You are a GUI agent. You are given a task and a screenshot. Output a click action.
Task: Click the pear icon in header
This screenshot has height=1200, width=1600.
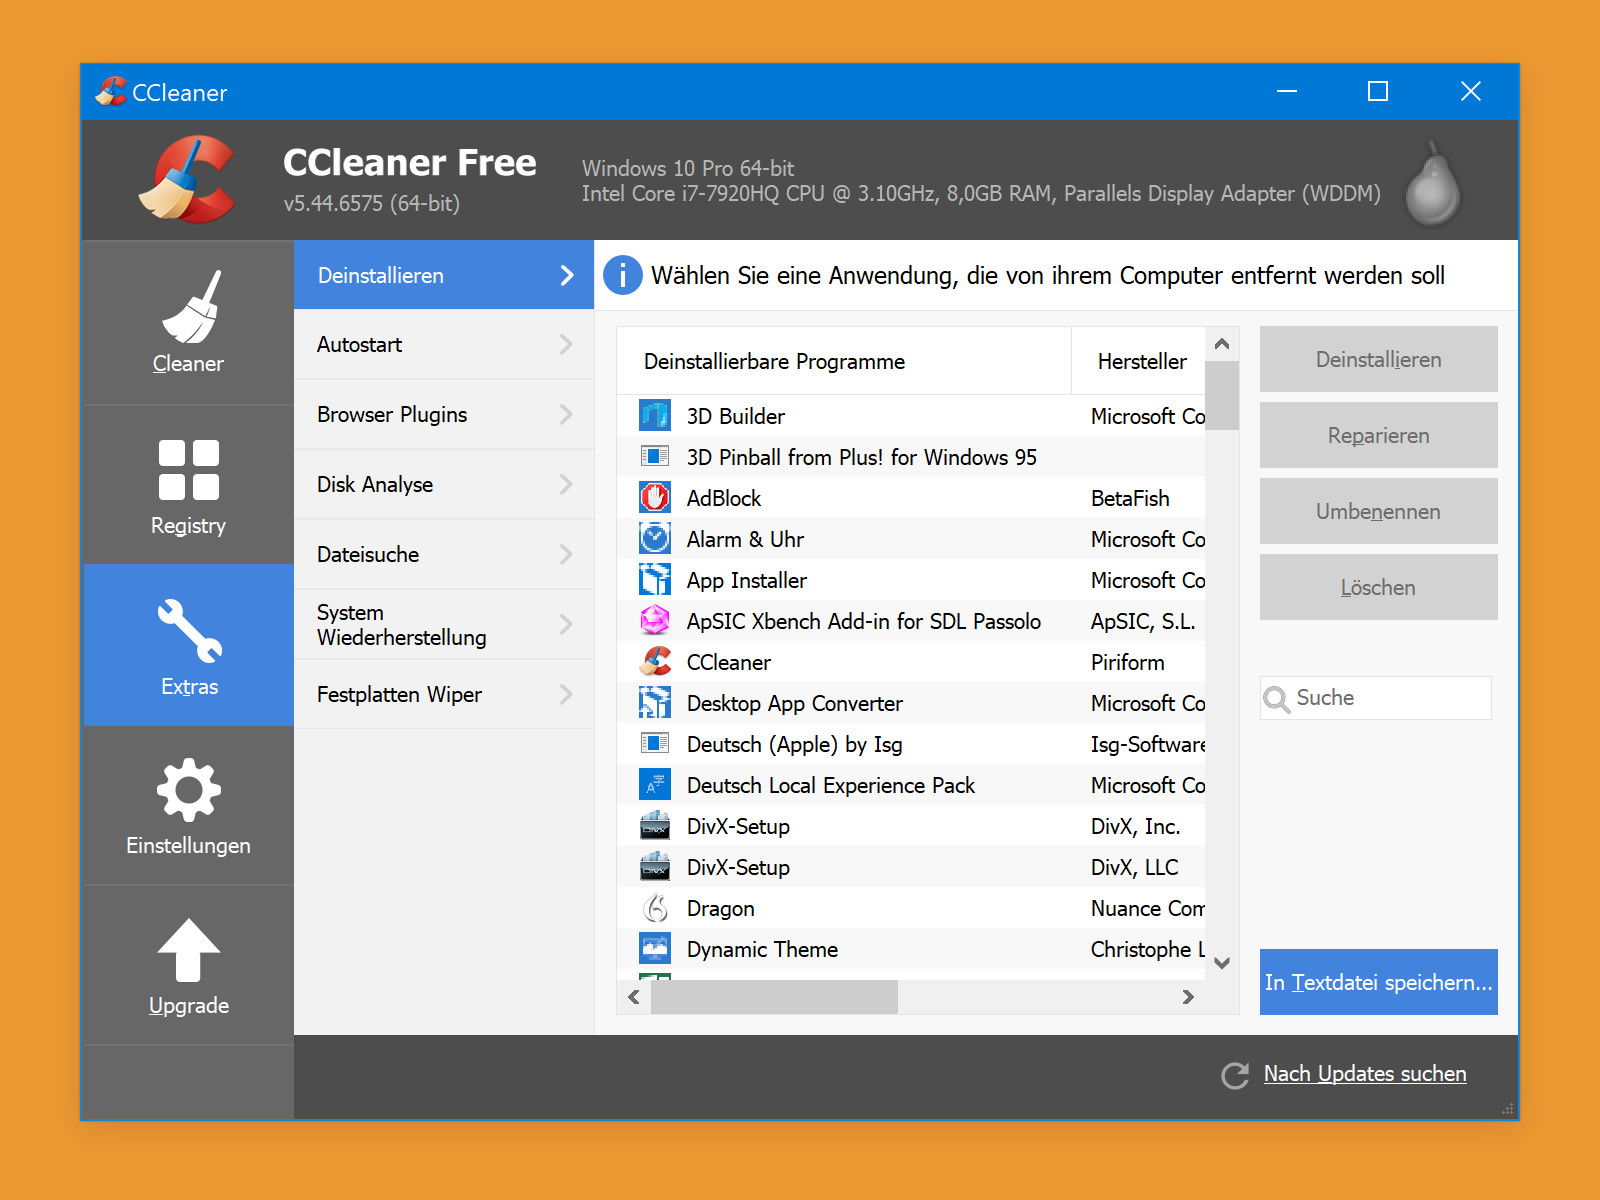[1433, 183]
